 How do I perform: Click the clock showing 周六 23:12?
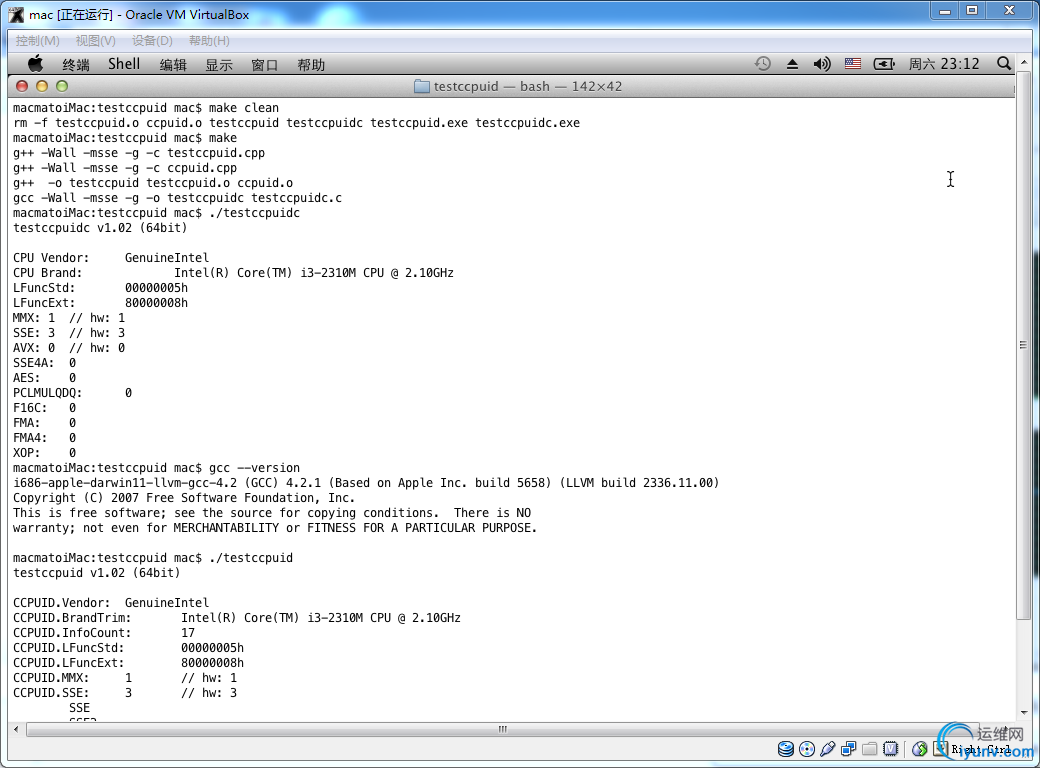click(944, 64)
